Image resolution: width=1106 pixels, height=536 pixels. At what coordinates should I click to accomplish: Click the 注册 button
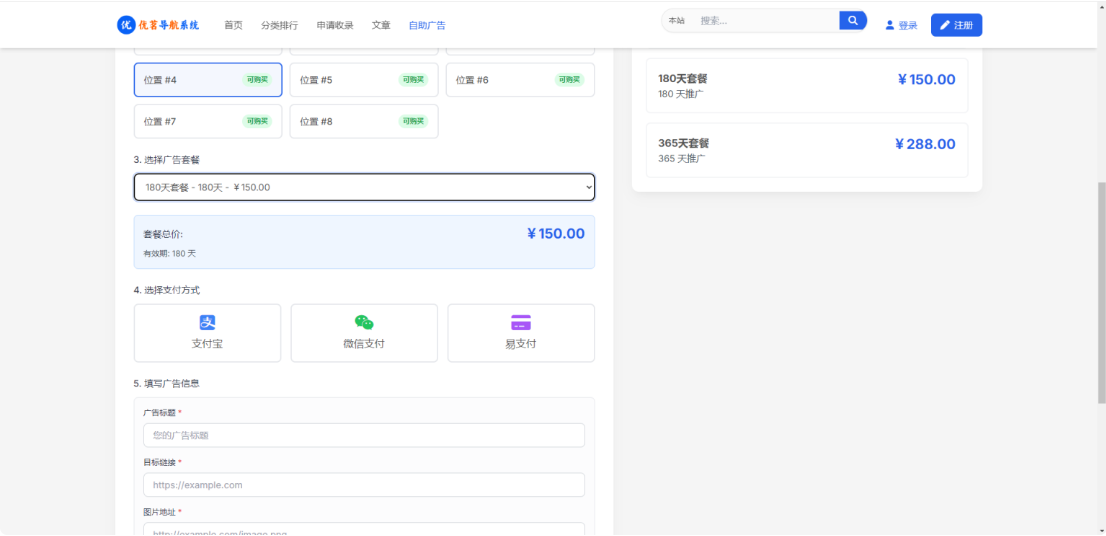coord(956,25)
